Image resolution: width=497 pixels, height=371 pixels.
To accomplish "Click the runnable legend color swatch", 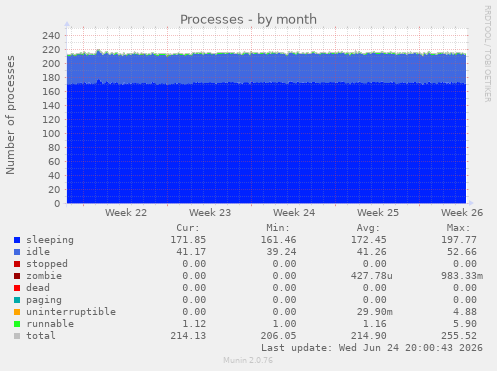I will (x=17, y=324).
